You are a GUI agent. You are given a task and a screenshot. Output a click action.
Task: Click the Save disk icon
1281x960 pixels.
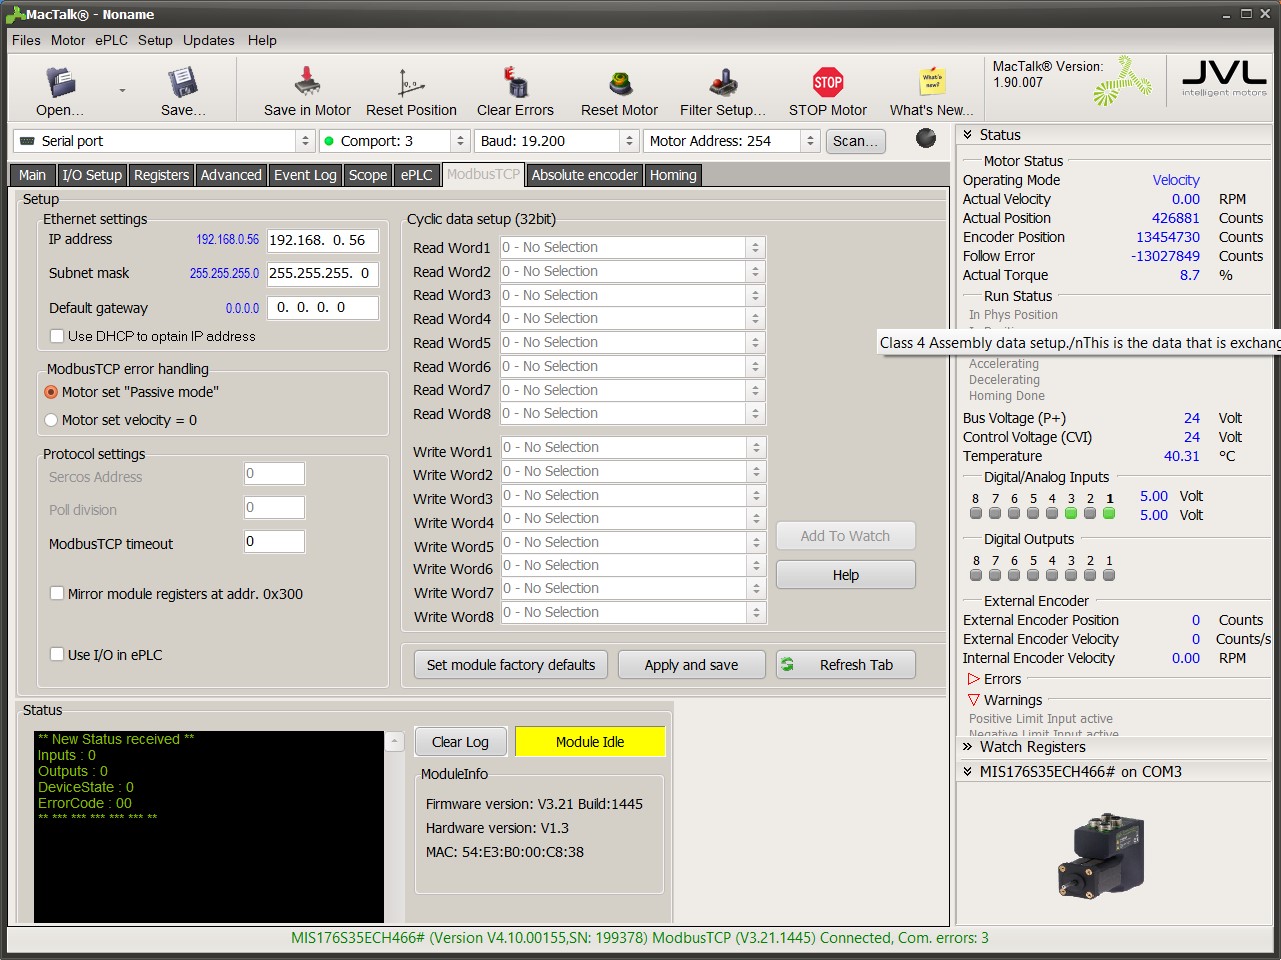pos(183,82)
